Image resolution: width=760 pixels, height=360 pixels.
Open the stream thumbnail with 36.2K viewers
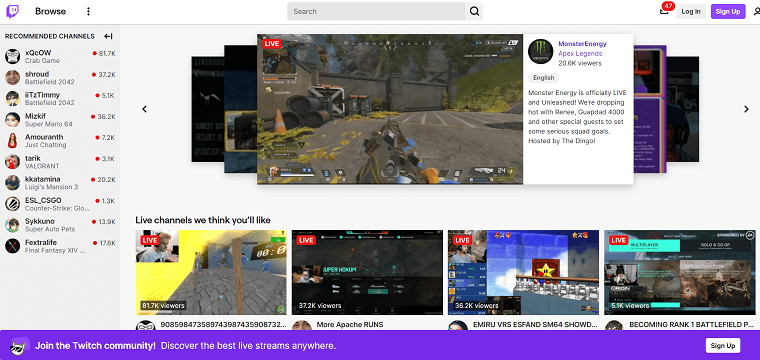click(x=523, y=272)
